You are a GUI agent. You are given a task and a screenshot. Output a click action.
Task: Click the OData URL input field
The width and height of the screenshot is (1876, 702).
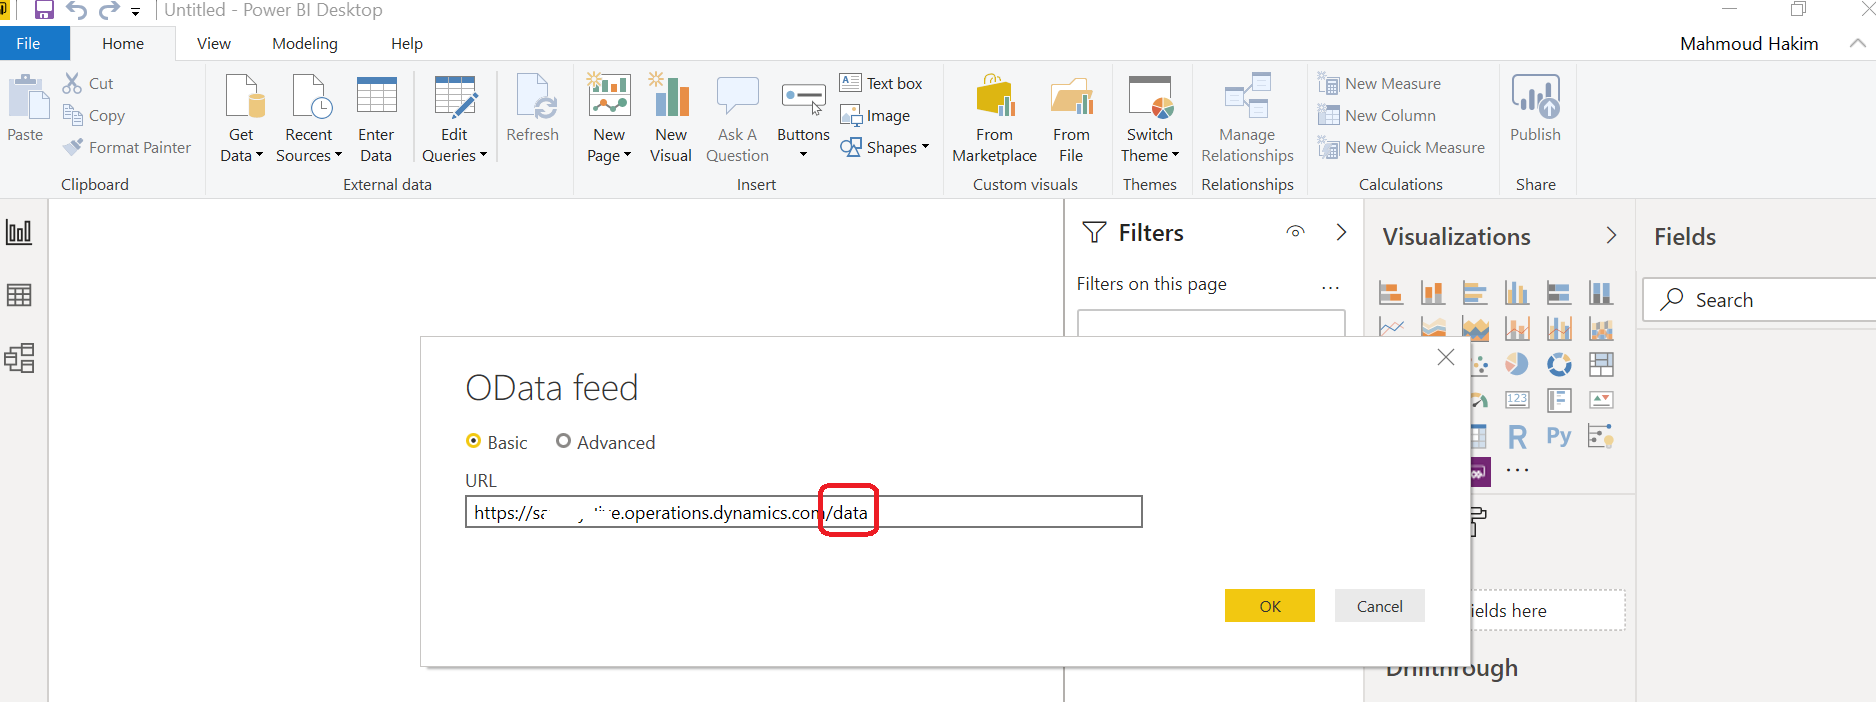[x=804, y=512]
